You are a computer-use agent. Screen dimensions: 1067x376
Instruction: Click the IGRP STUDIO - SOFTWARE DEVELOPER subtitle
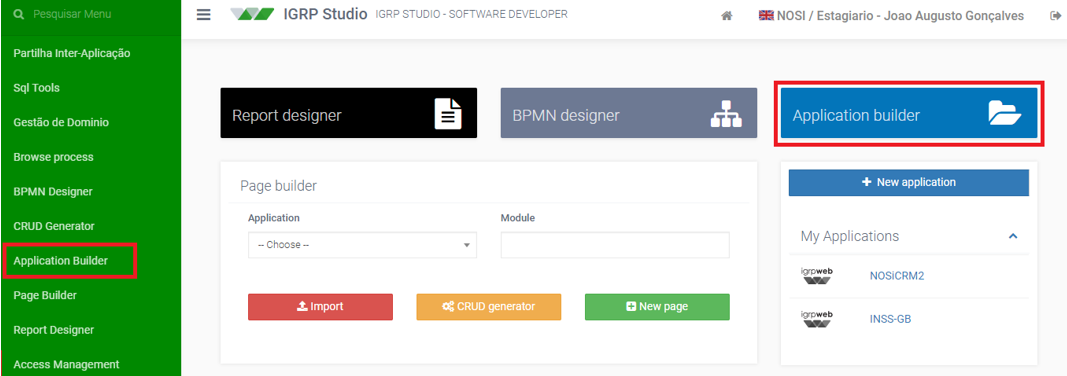tap(471, 14)
